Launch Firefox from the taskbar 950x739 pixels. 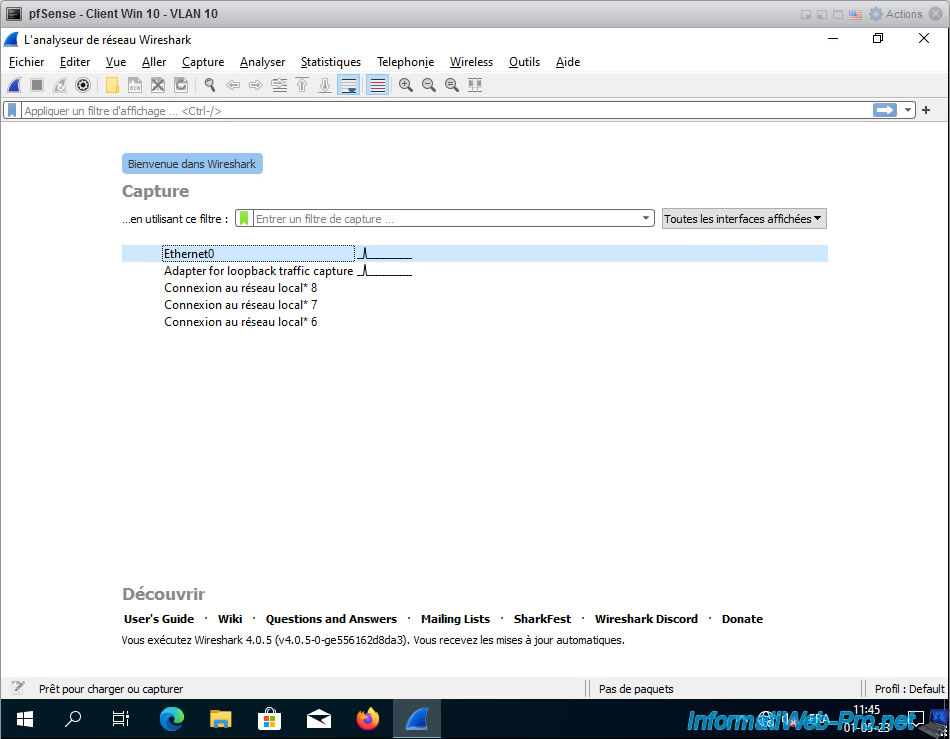point(368,719)
